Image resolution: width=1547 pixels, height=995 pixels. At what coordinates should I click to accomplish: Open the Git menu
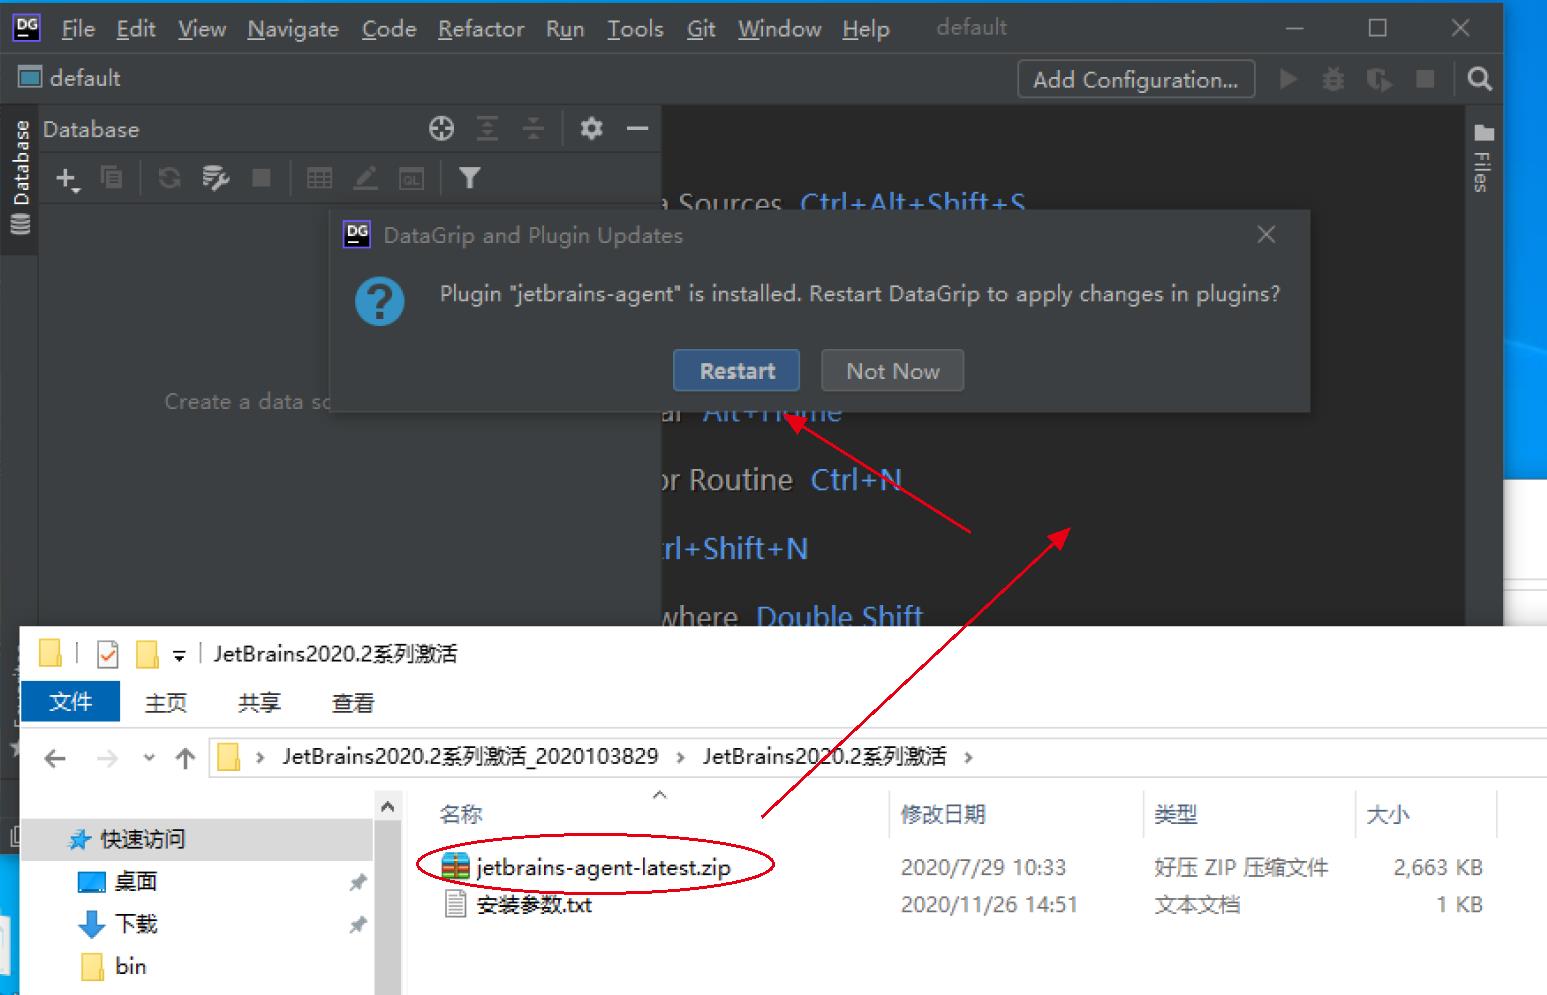point(701,29)
